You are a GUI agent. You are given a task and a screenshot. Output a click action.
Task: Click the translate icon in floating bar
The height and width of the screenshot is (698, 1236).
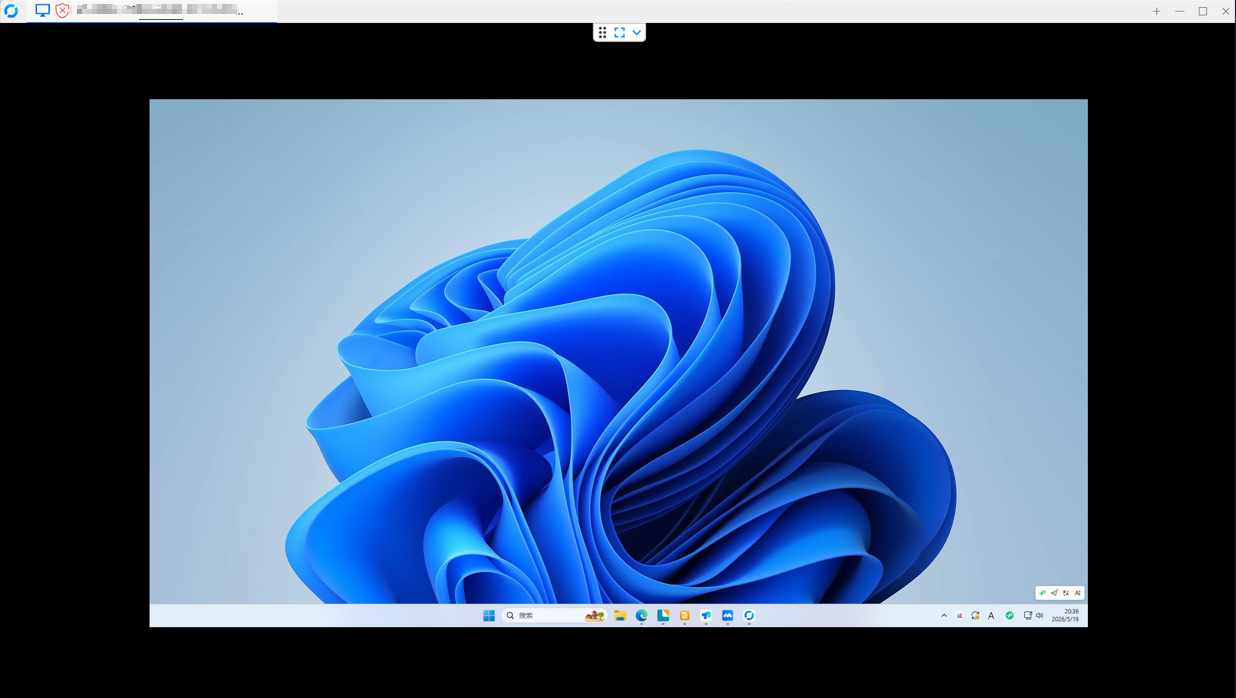pos(1066,593)
